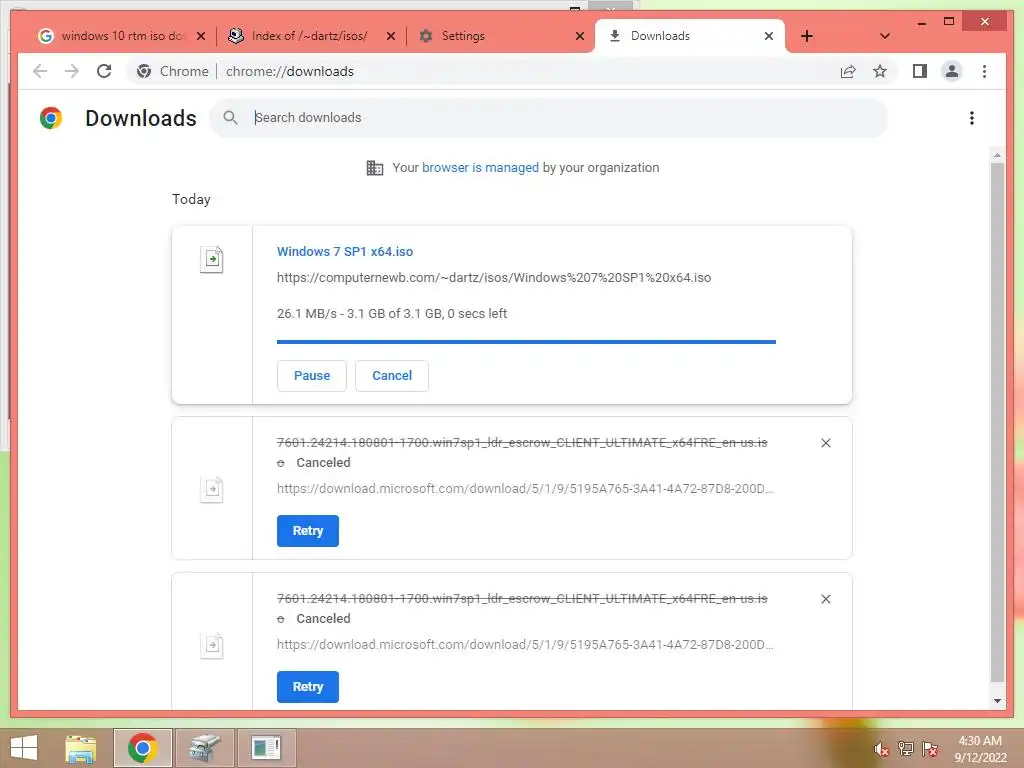Click the scrollbar up arrow

point(997,155)
